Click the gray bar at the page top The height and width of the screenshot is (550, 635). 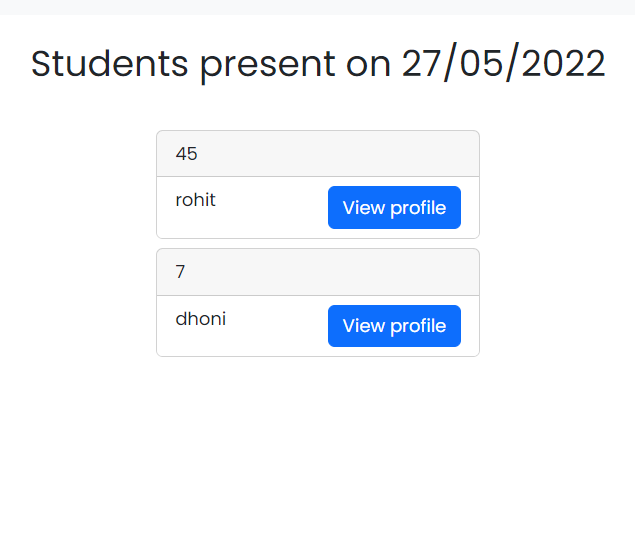(x=317, y=7)
